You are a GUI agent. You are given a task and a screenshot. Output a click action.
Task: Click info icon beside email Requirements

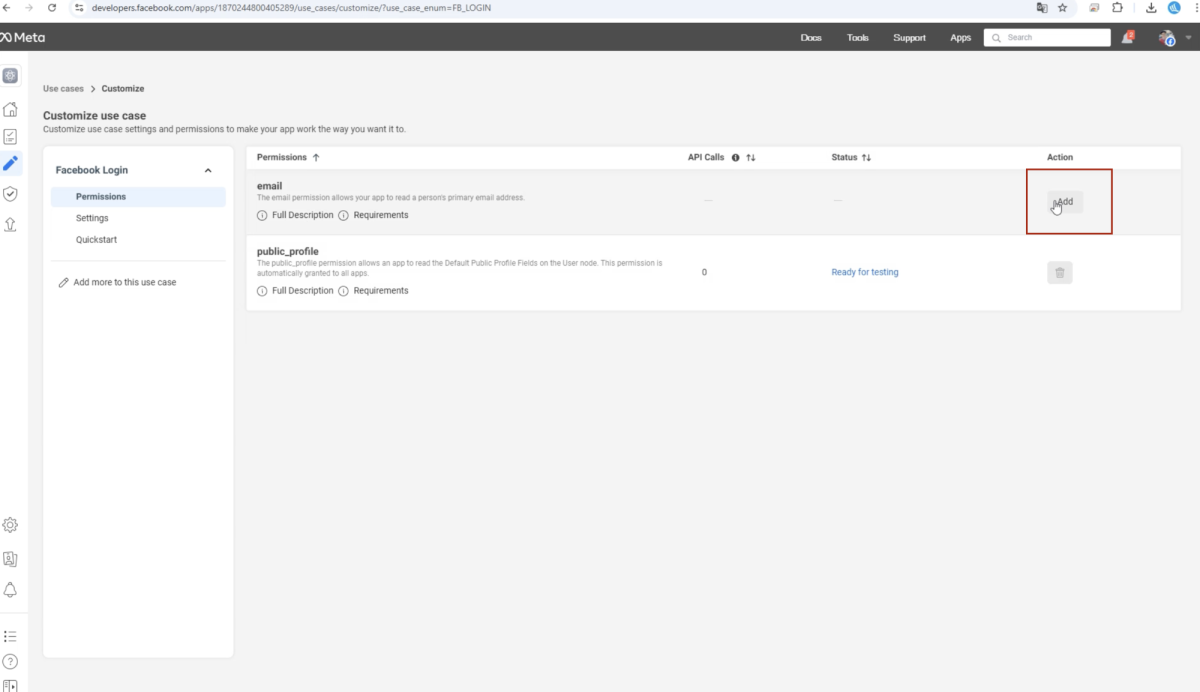point(343,215)
